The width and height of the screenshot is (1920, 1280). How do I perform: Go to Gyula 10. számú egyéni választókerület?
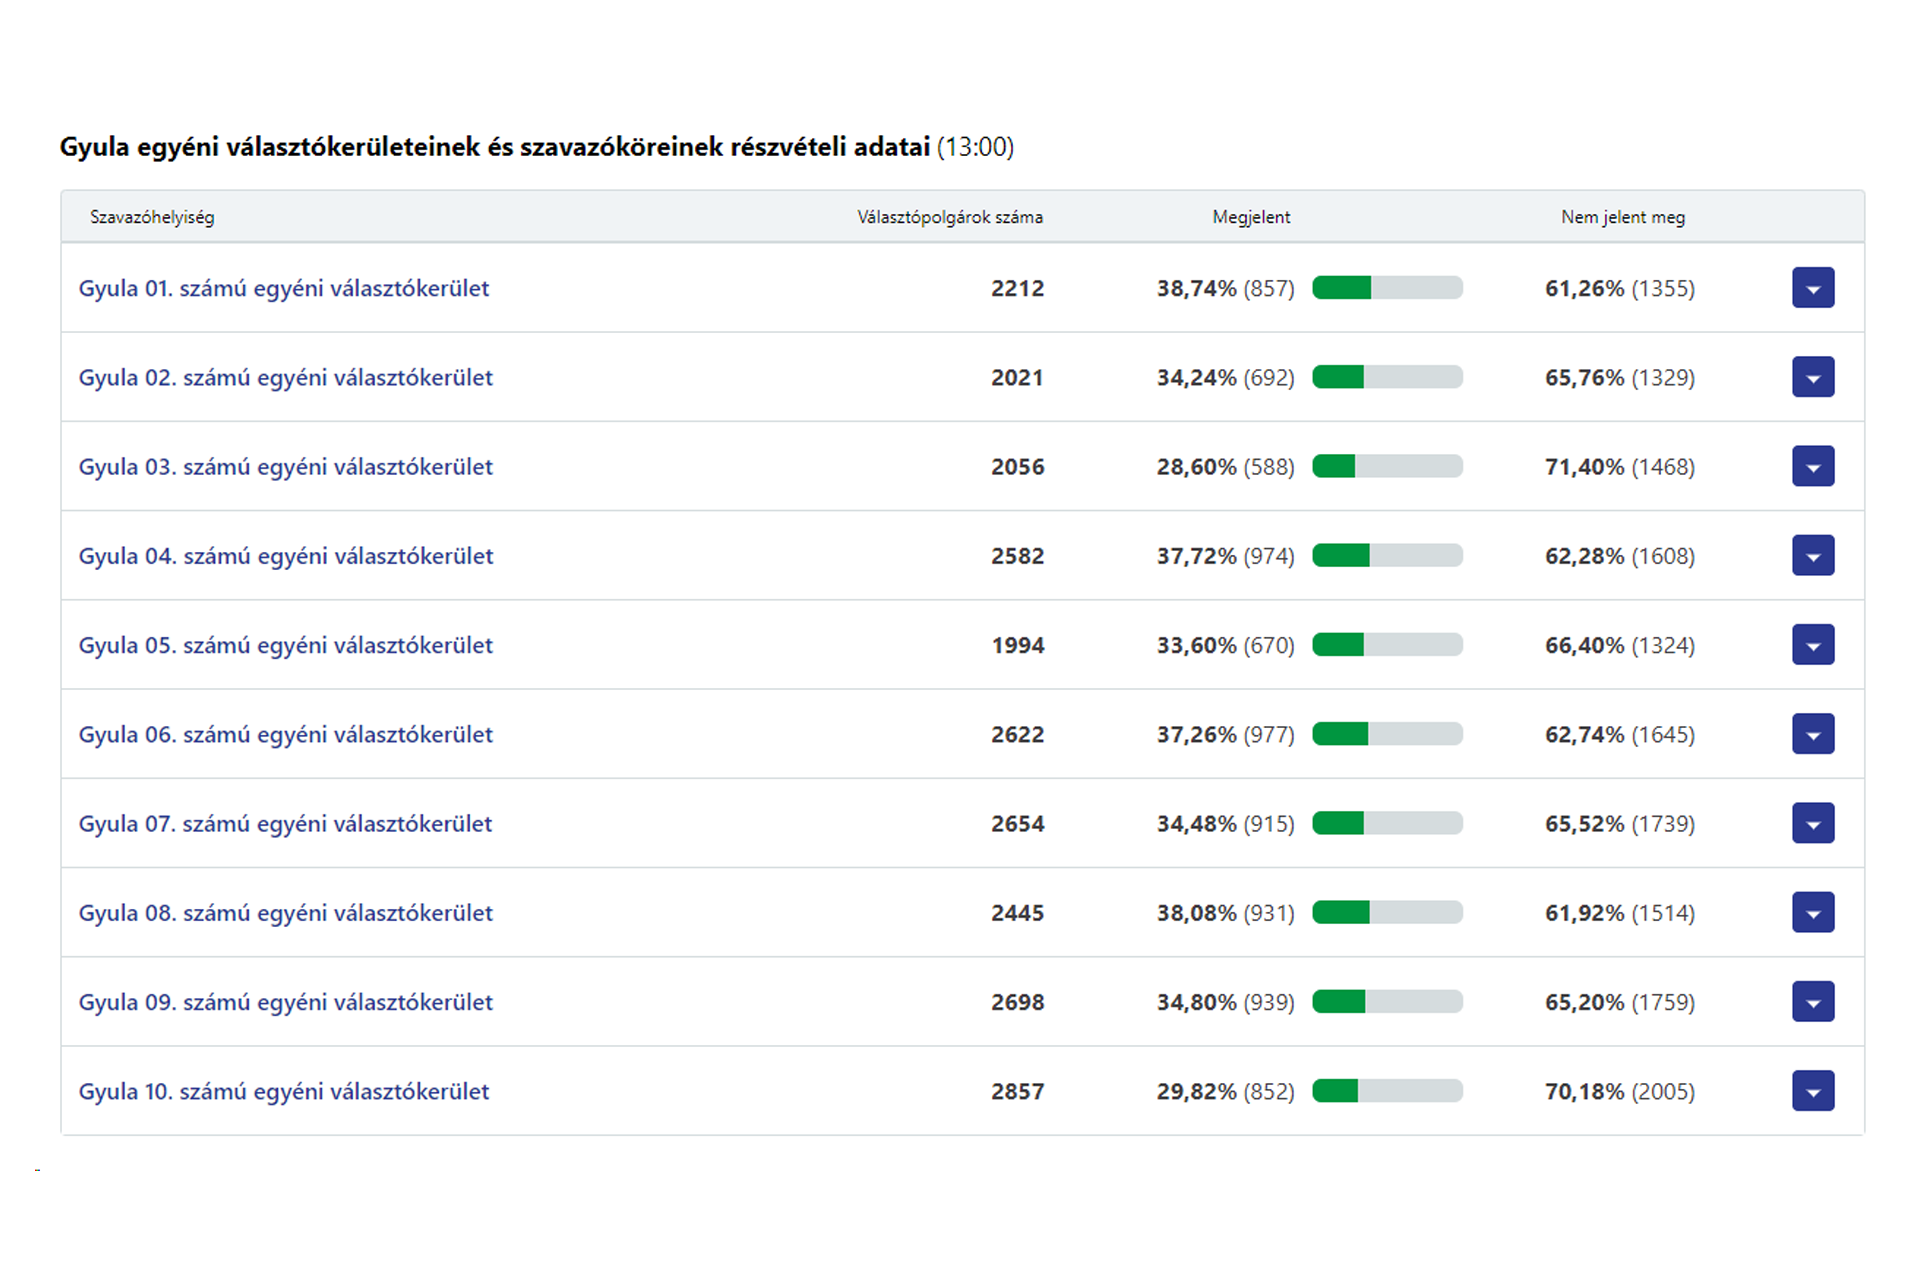point(284,1091)
